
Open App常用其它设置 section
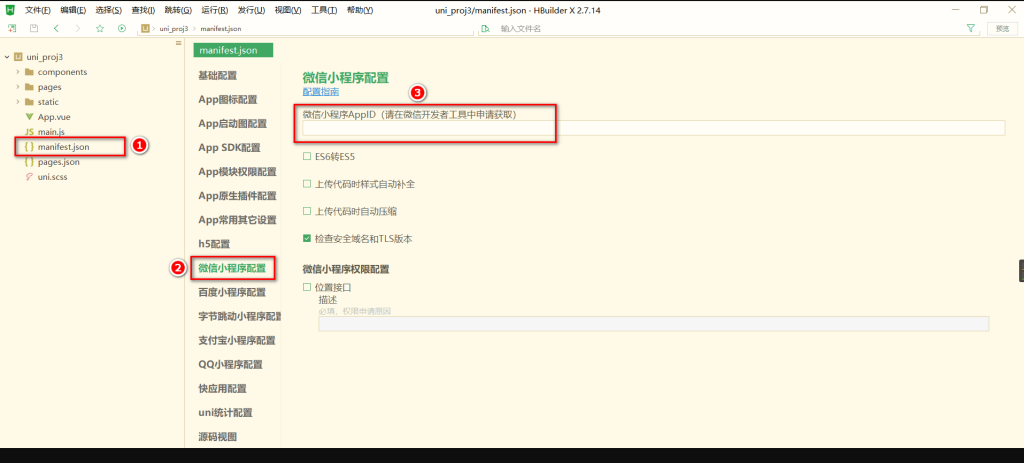pos(237,220)
